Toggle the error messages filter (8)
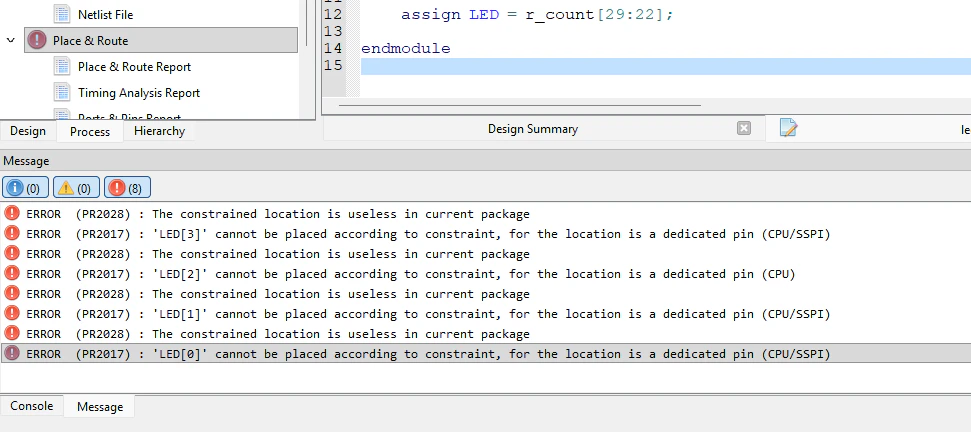Screen dimensions: 971x432 point(127,187)
